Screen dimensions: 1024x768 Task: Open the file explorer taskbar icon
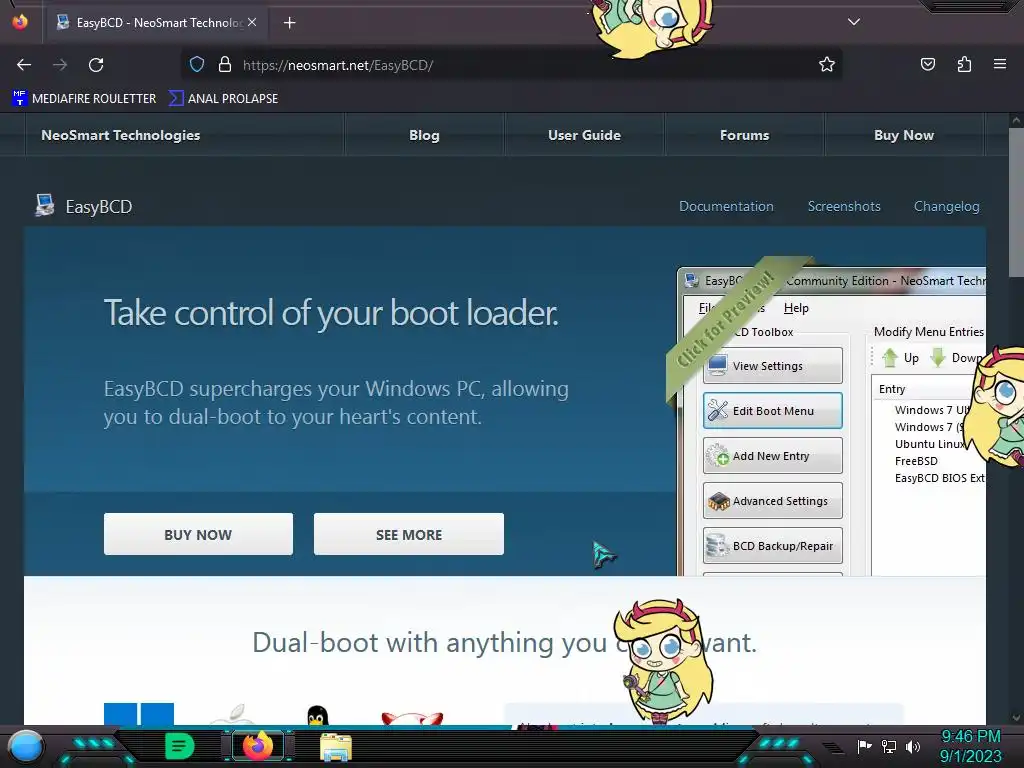[x=336, y=747]
